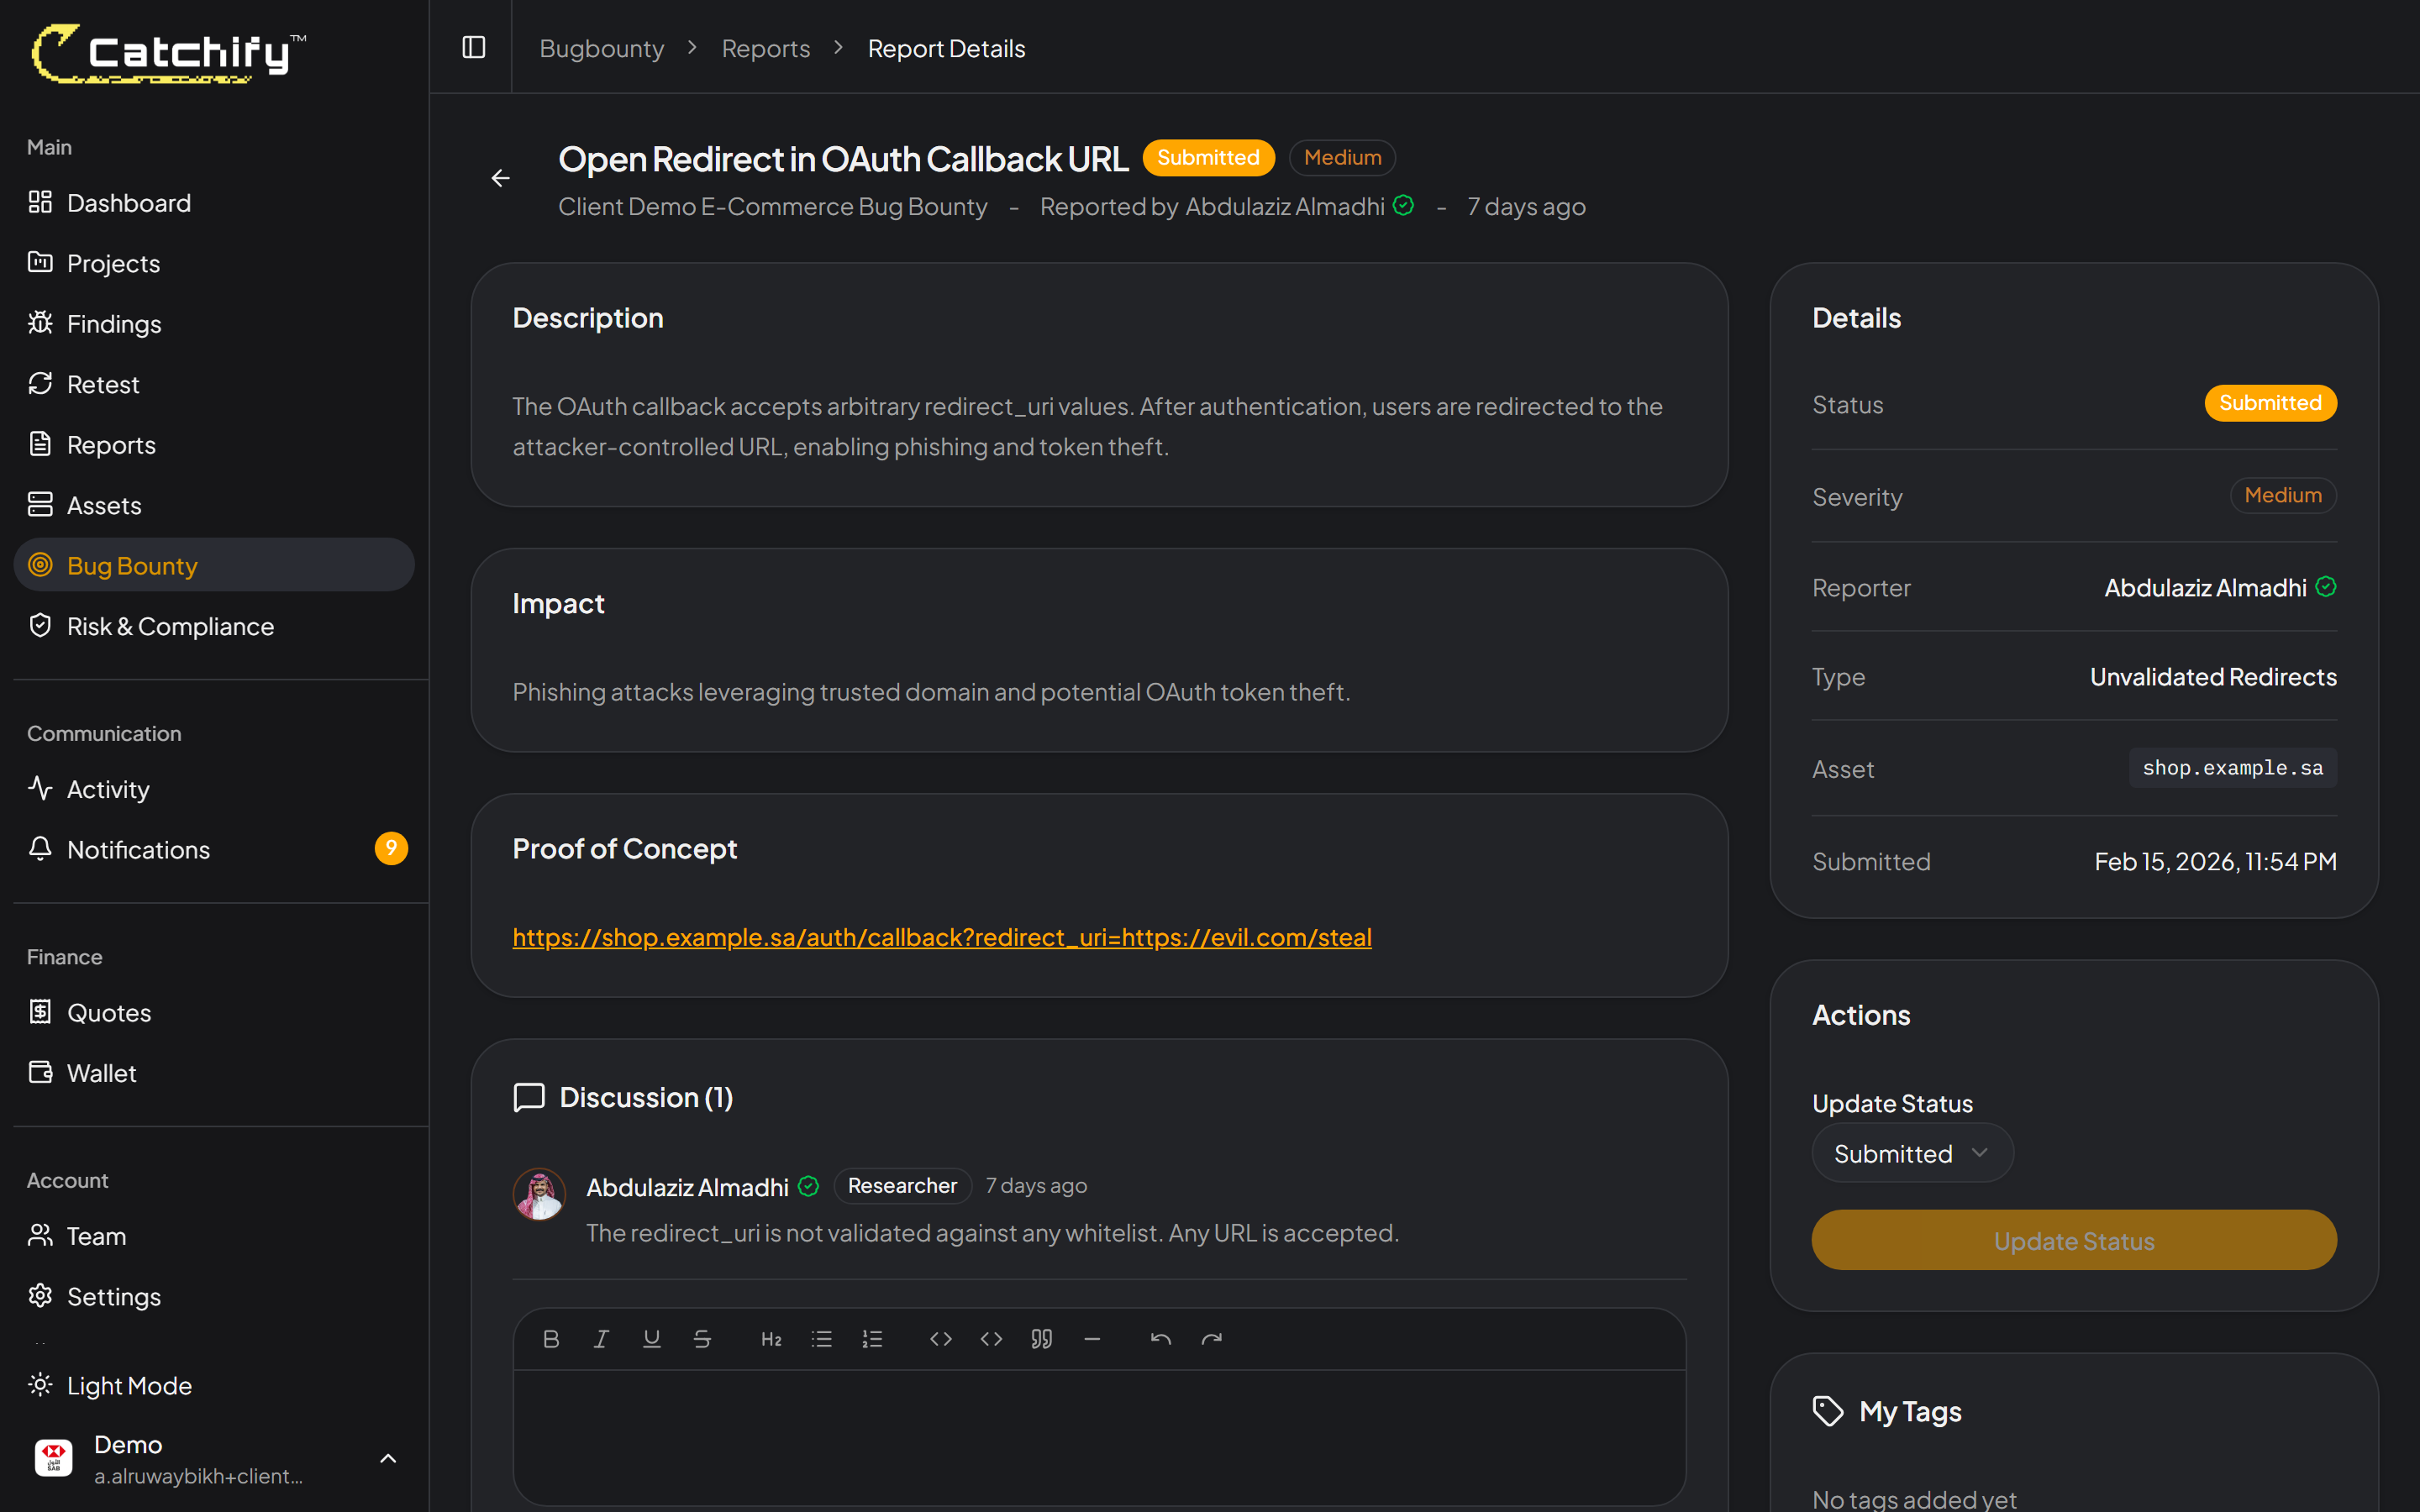
Task: Insert a numbered list in the comment
Action: (x=871, y=1338)
